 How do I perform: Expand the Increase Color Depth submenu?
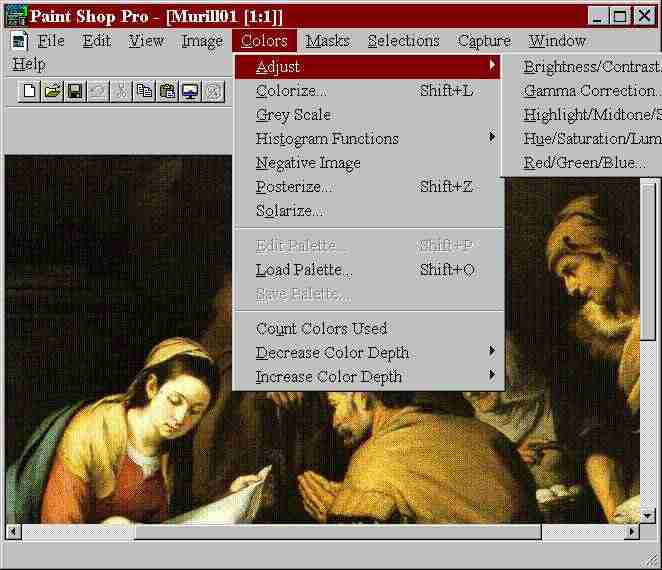pos(329,377)
